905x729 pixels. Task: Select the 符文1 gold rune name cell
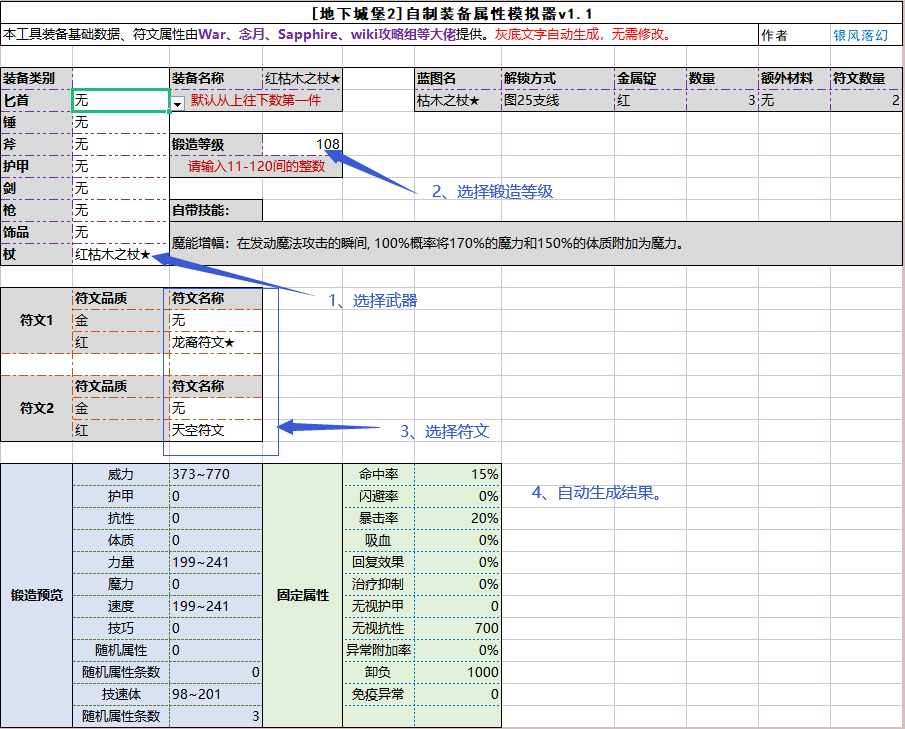click(216, 320)
